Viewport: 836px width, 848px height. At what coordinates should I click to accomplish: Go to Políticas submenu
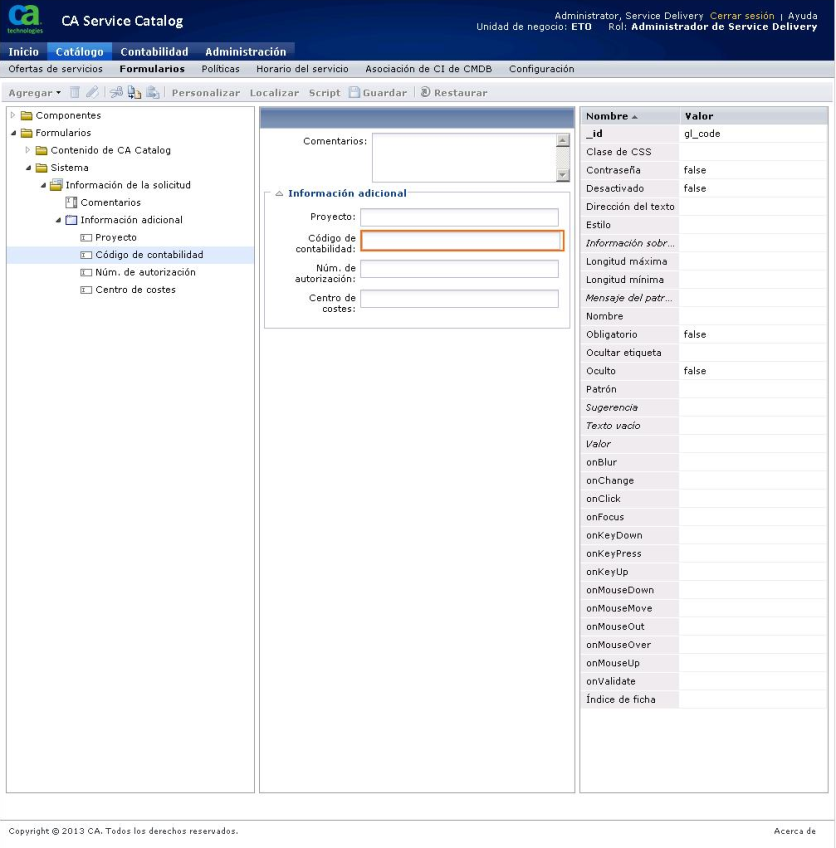pos(220,69)
